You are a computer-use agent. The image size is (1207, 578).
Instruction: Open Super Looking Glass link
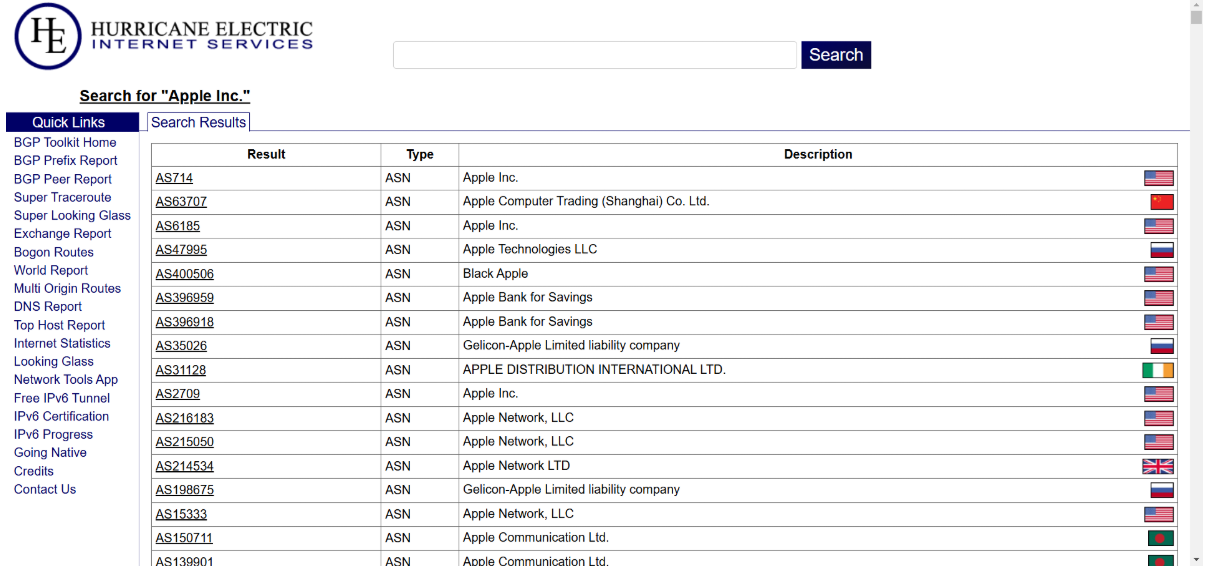pos(72,215)
